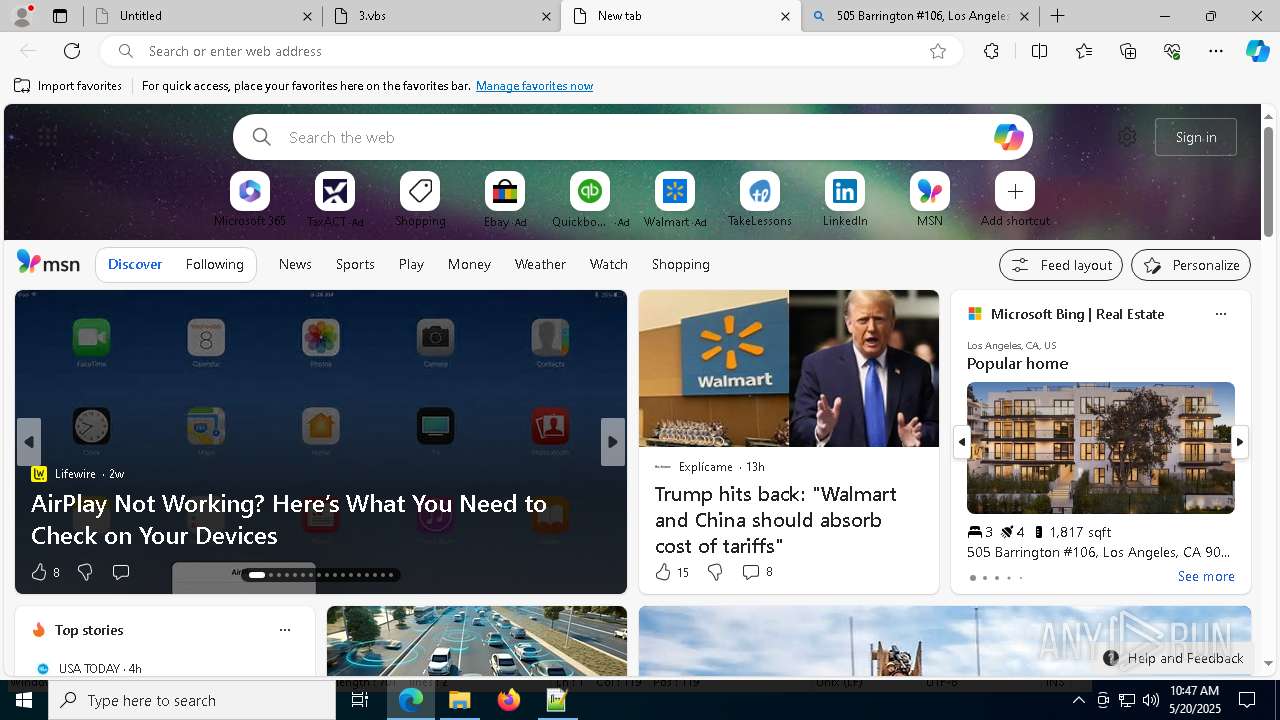The width and height of the screenshot is (1280, 720).
Task: Click Manage favorites now link
Action: pyautogui.click(x=534, y=86)
